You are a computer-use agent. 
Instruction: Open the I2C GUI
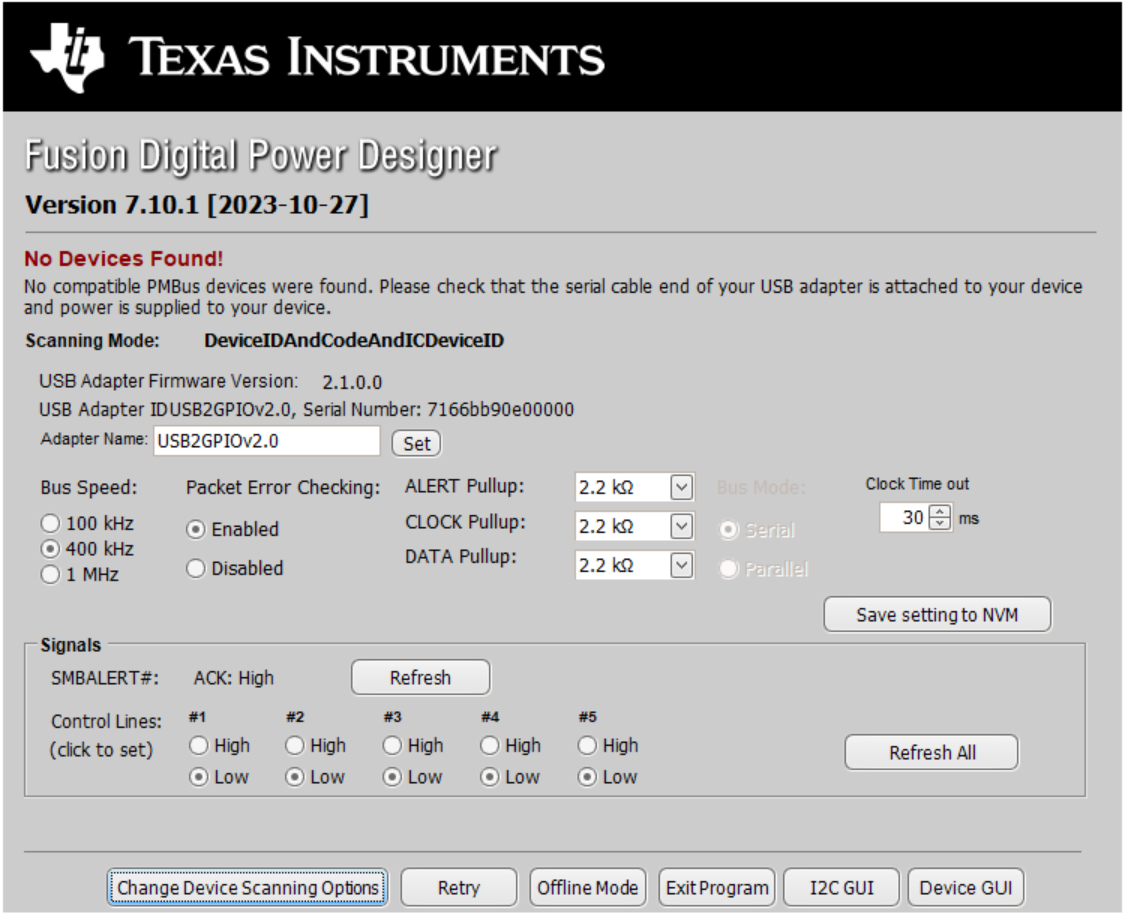coord(842,888)
